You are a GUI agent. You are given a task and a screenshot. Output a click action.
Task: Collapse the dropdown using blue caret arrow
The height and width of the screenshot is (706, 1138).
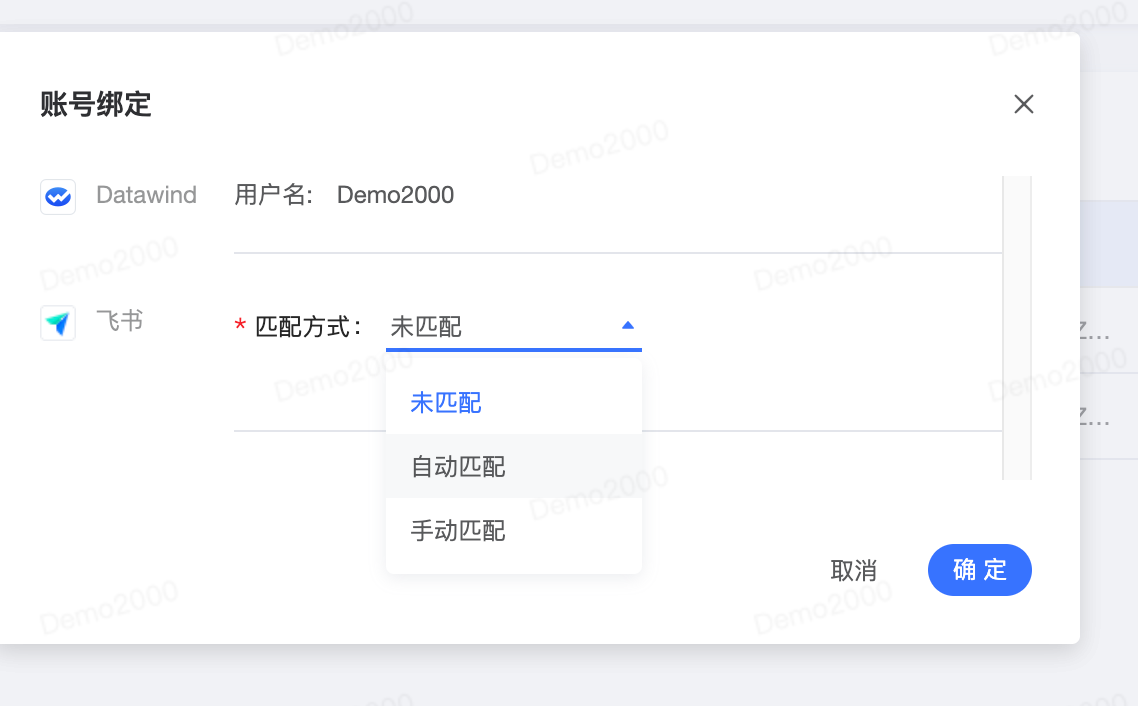click(628, 326)
